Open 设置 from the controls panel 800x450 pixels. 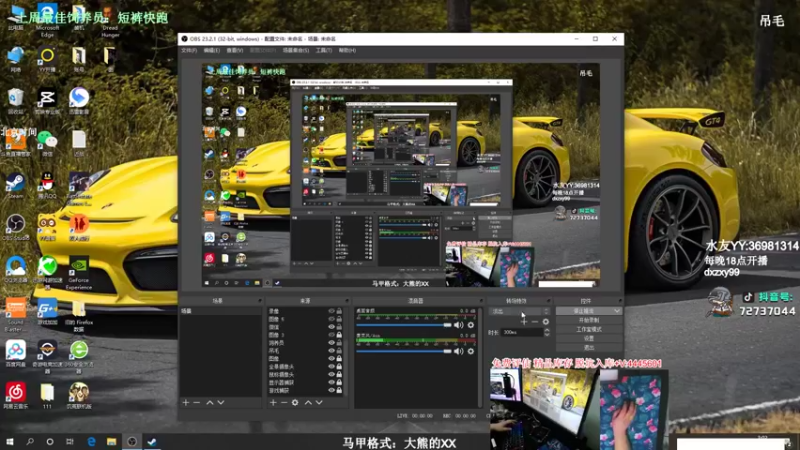589,338
